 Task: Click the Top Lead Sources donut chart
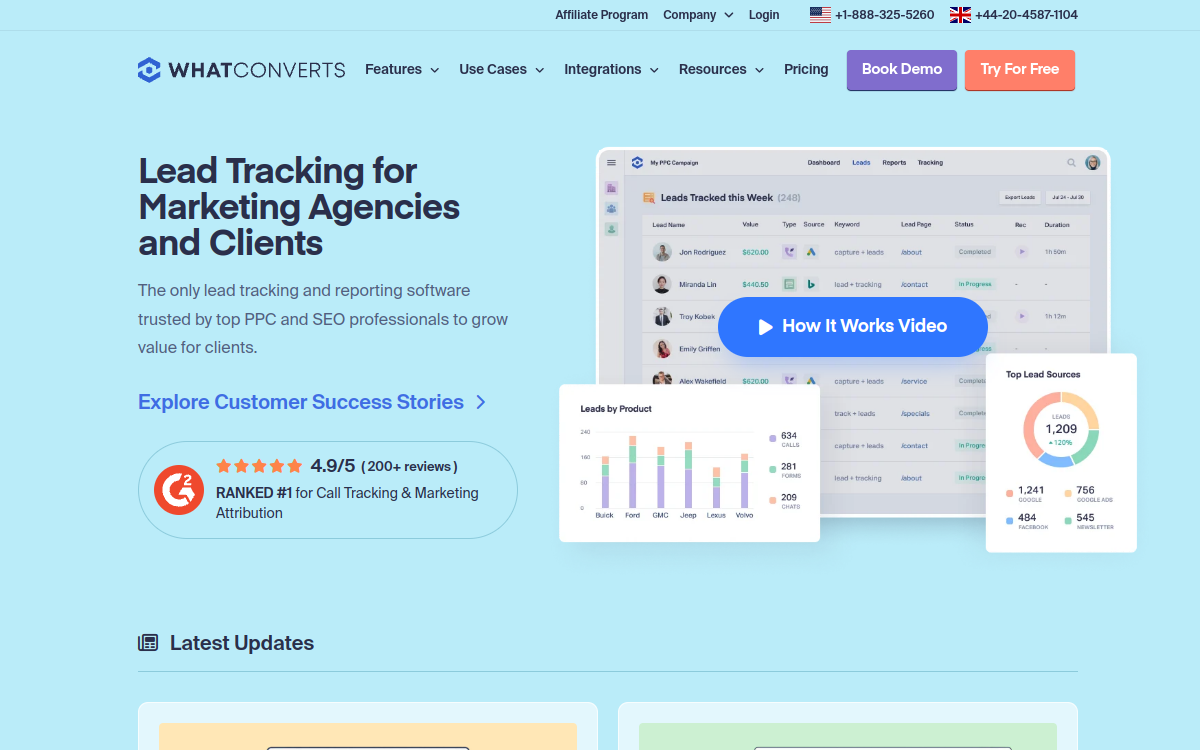click(1061, 429)
